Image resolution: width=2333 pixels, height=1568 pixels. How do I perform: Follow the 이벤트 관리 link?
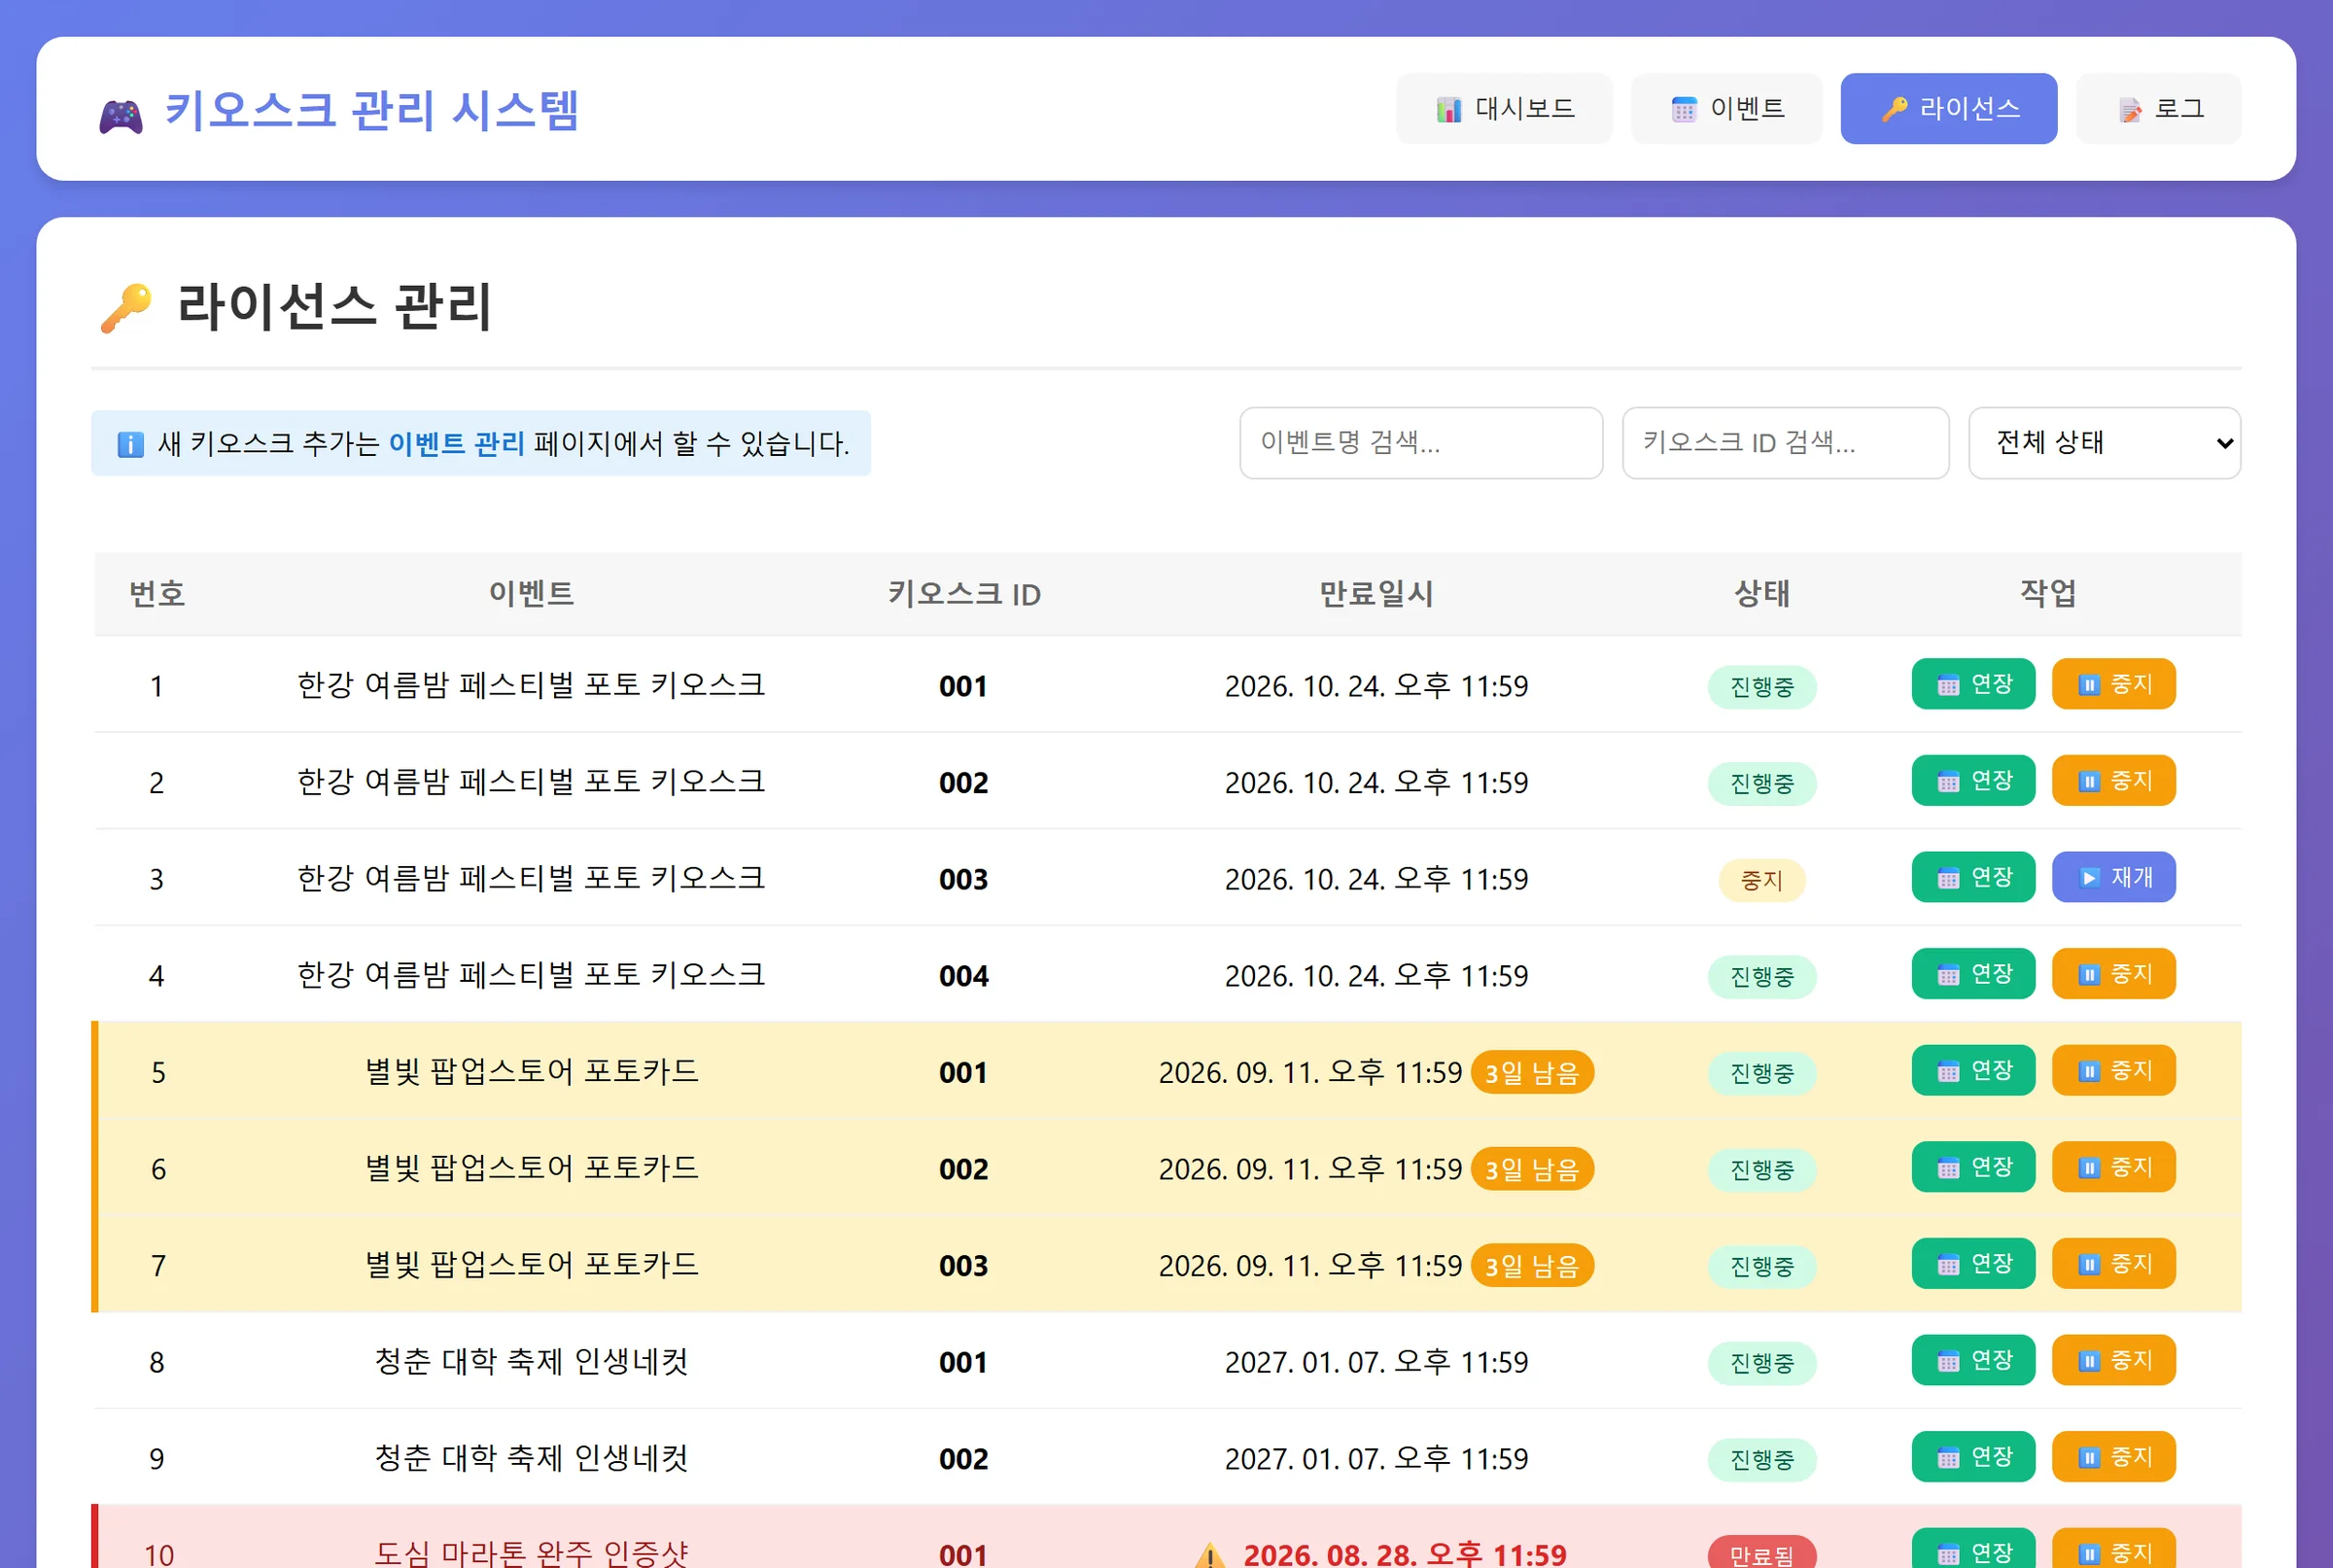457,443
